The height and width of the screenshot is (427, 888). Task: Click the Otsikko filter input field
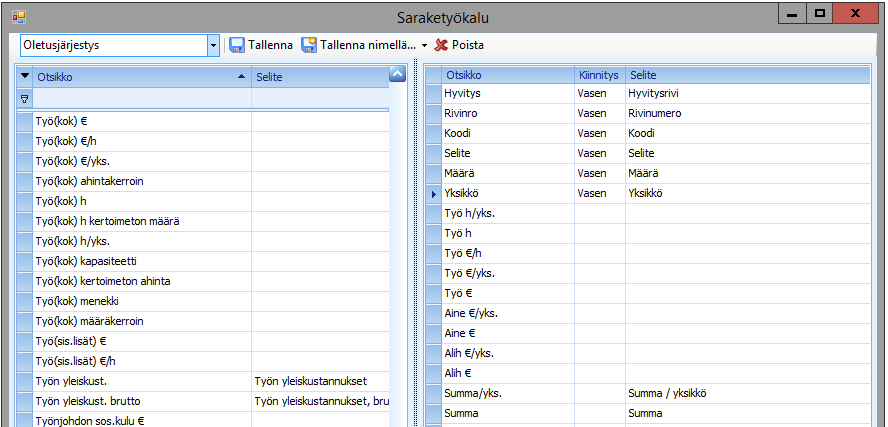pos(142,99)
